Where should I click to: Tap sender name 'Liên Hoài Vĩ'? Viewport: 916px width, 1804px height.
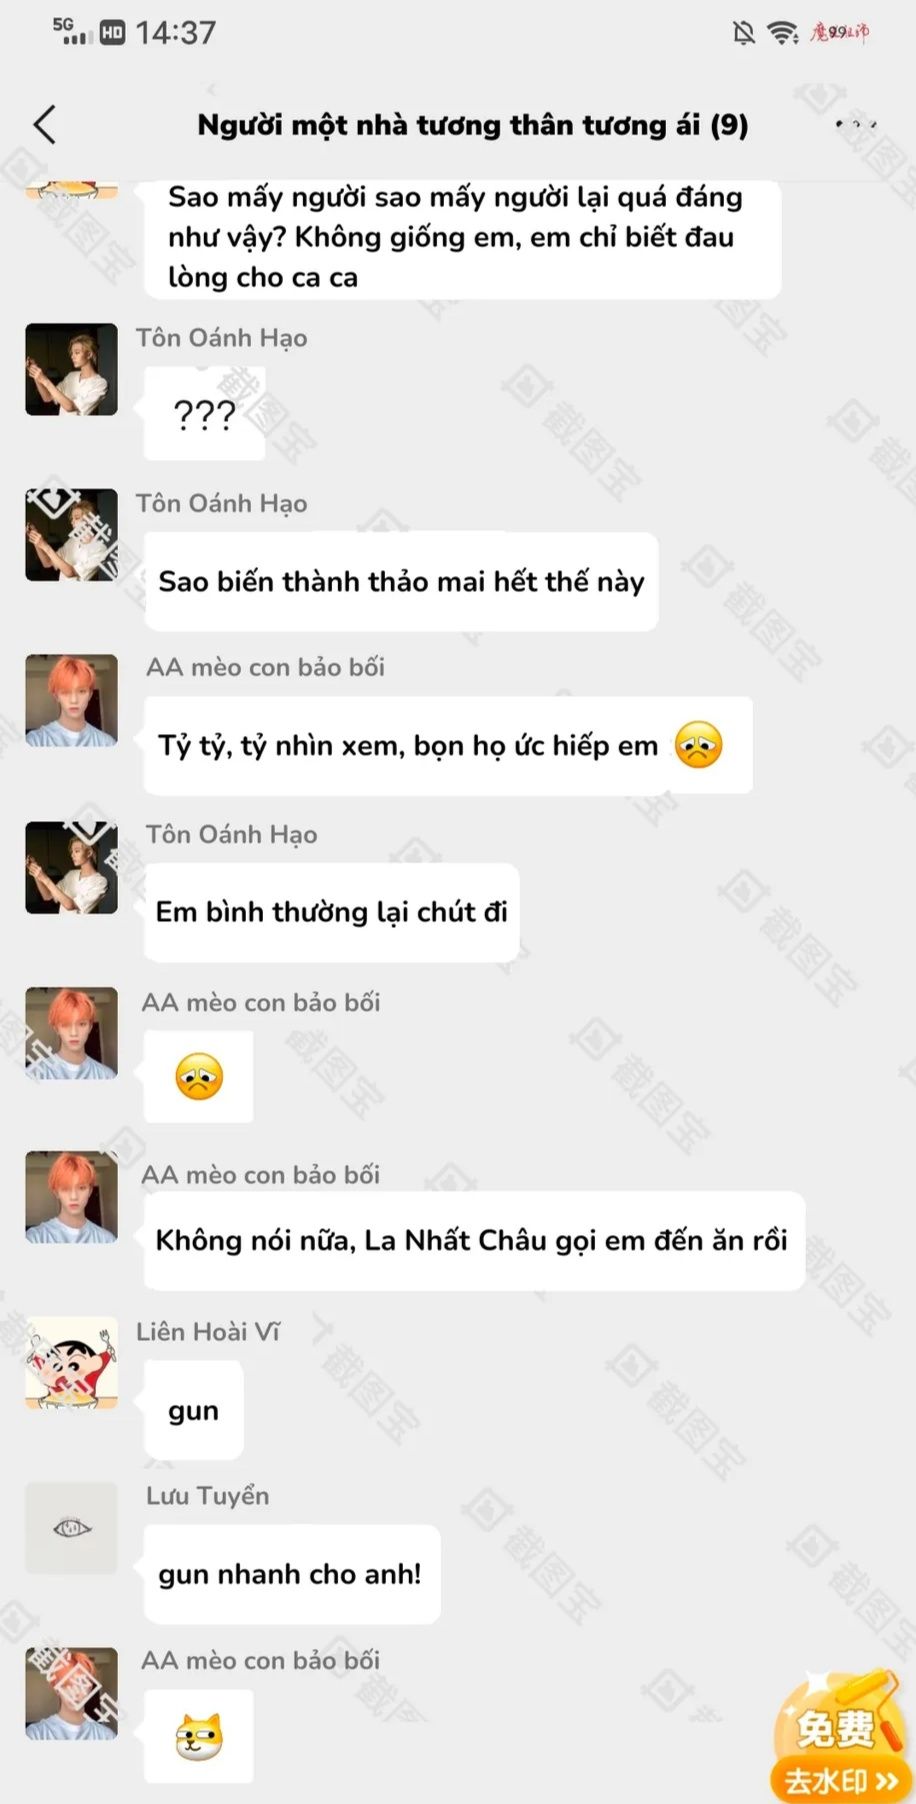point(208,1332)
